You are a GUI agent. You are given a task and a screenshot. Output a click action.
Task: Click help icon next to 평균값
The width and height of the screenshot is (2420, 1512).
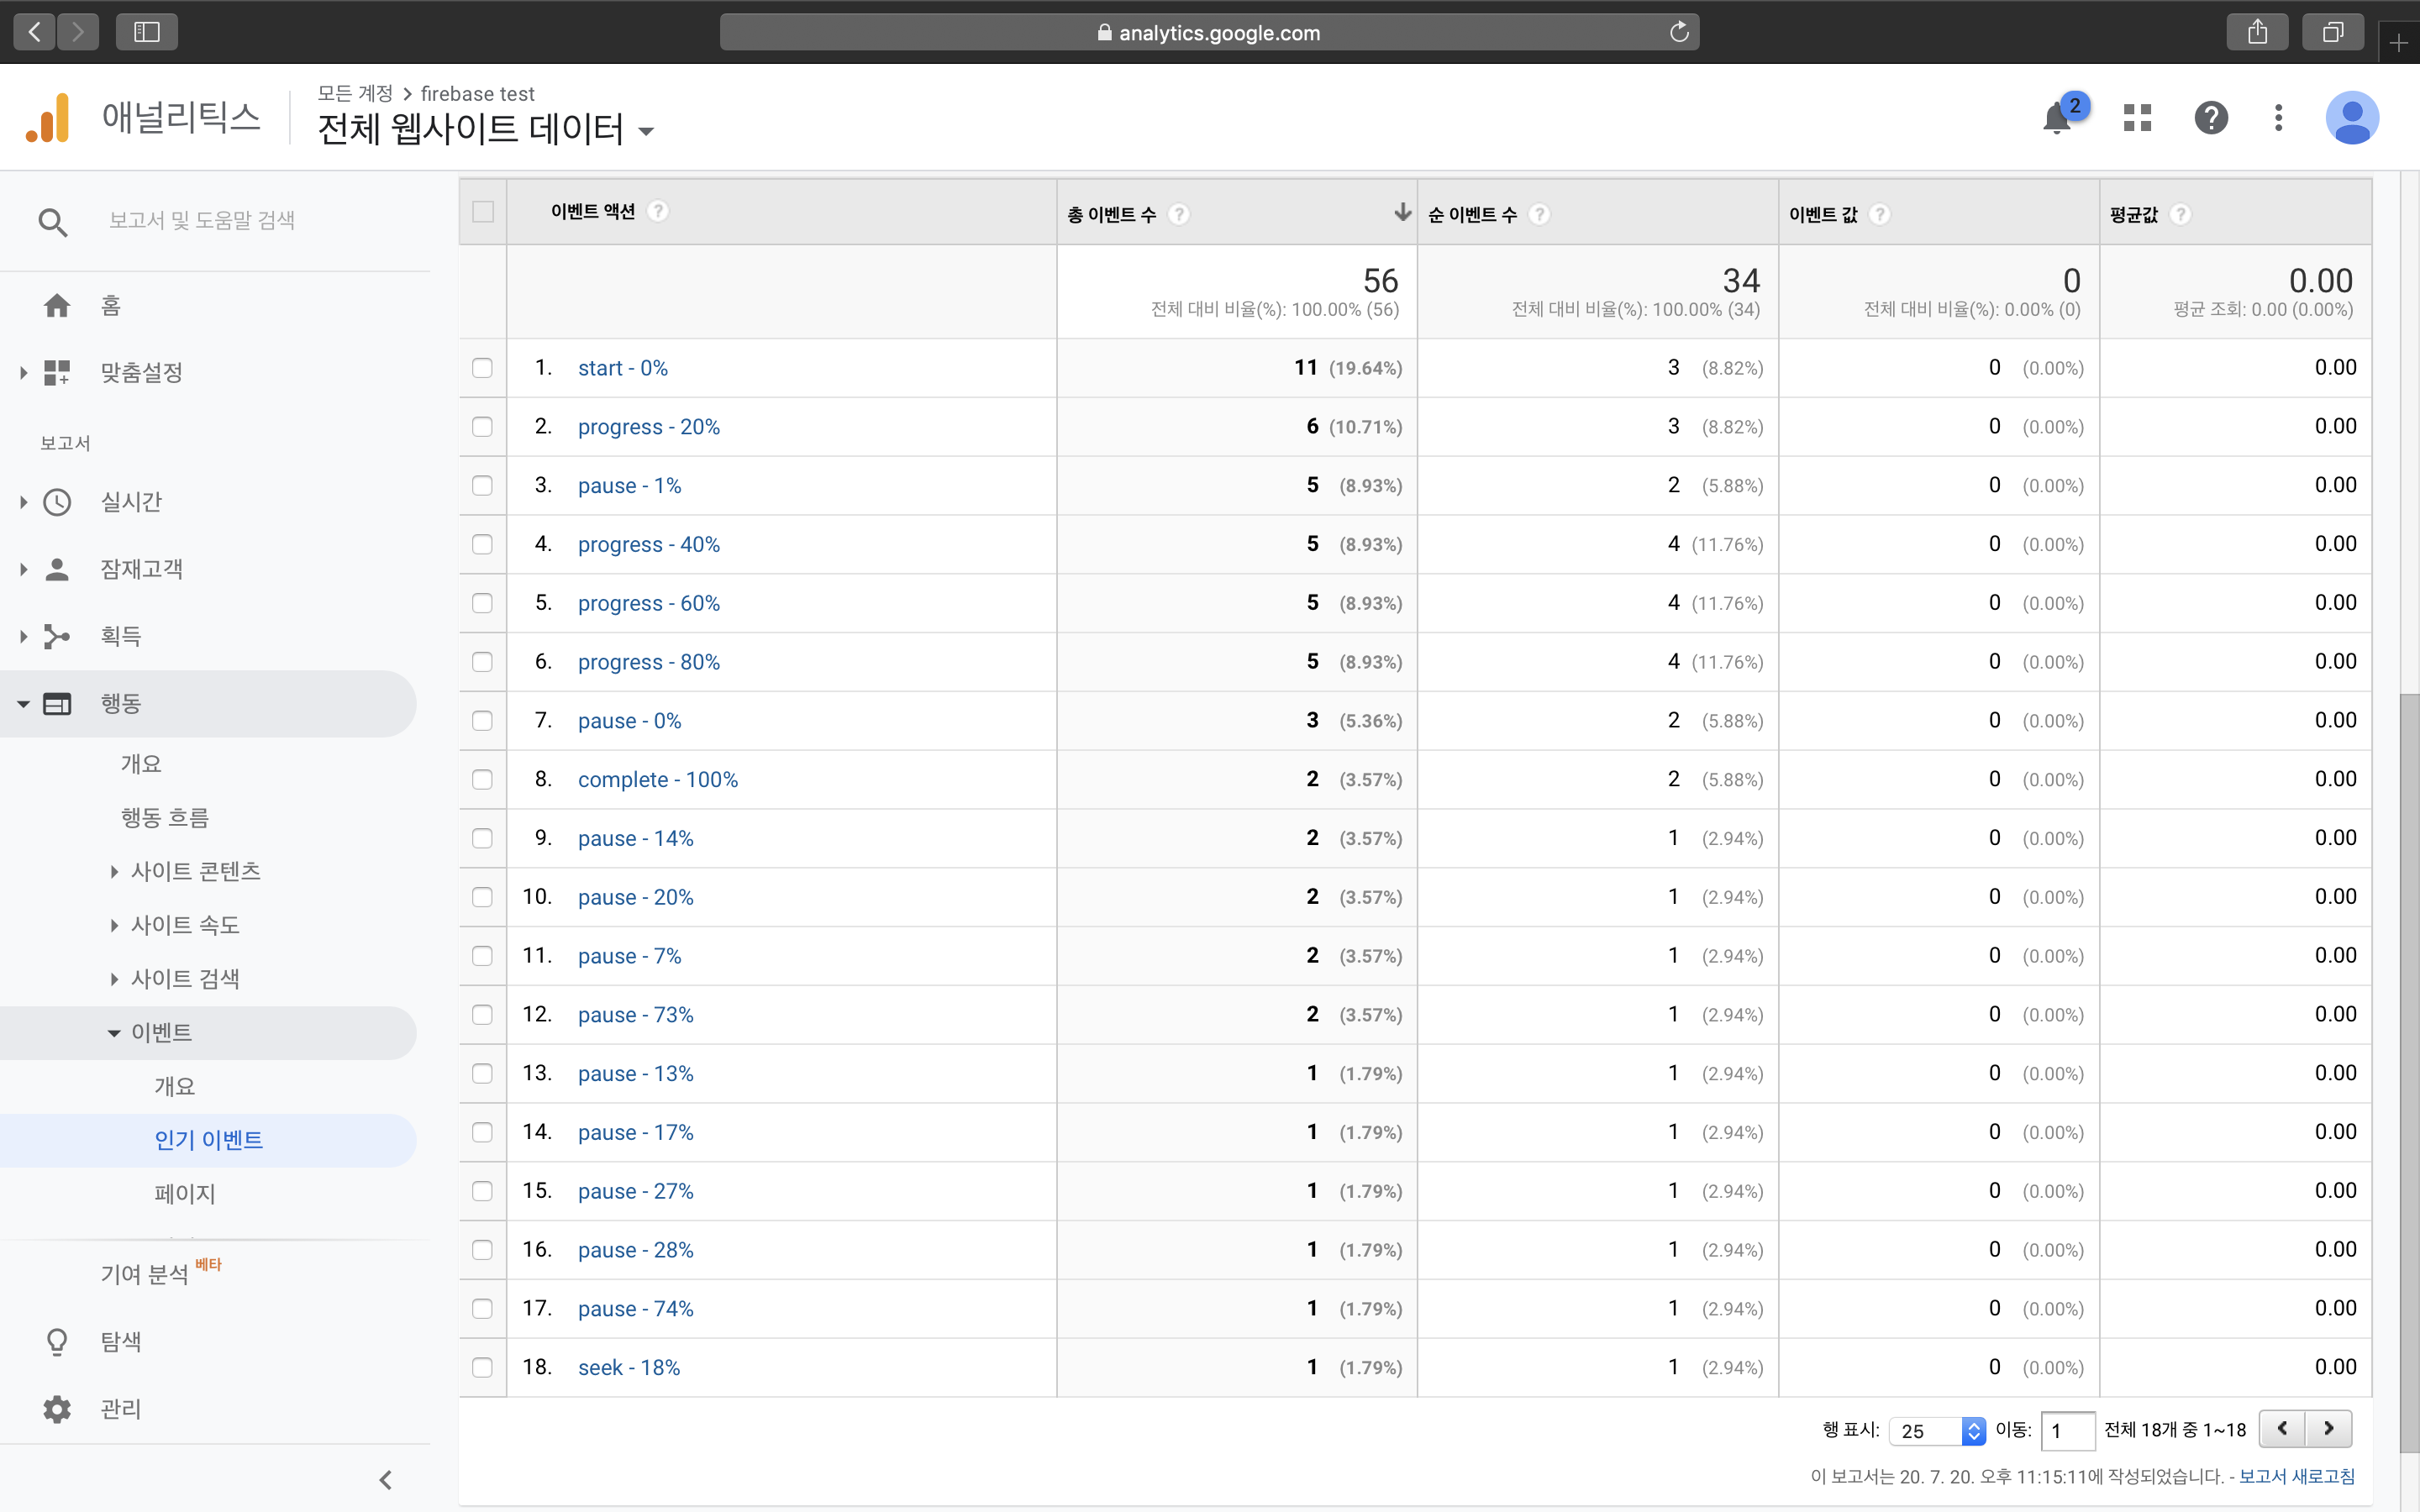coord(2181,214)
